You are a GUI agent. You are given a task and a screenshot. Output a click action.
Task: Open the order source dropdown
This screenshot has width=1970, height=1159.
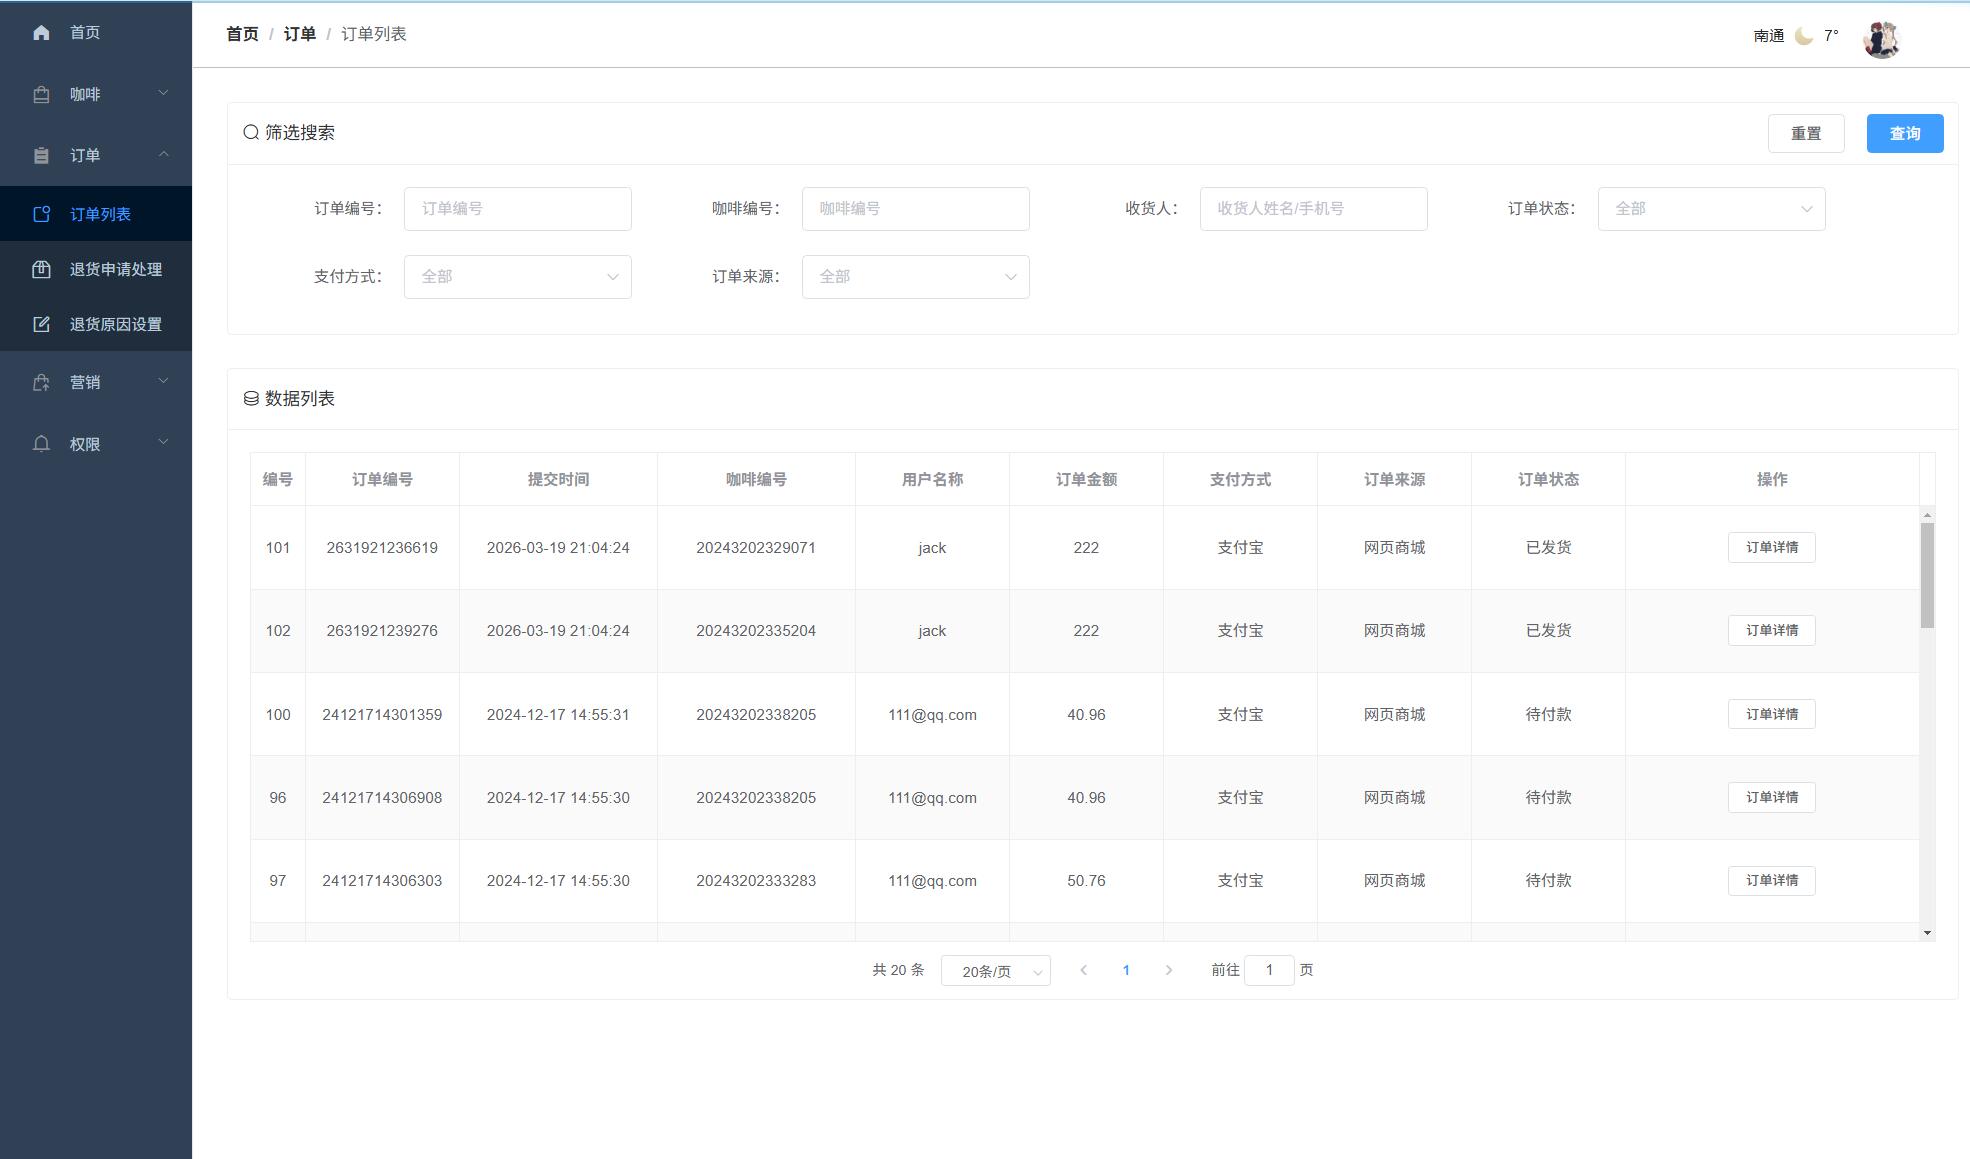click(x=915, y=277)
